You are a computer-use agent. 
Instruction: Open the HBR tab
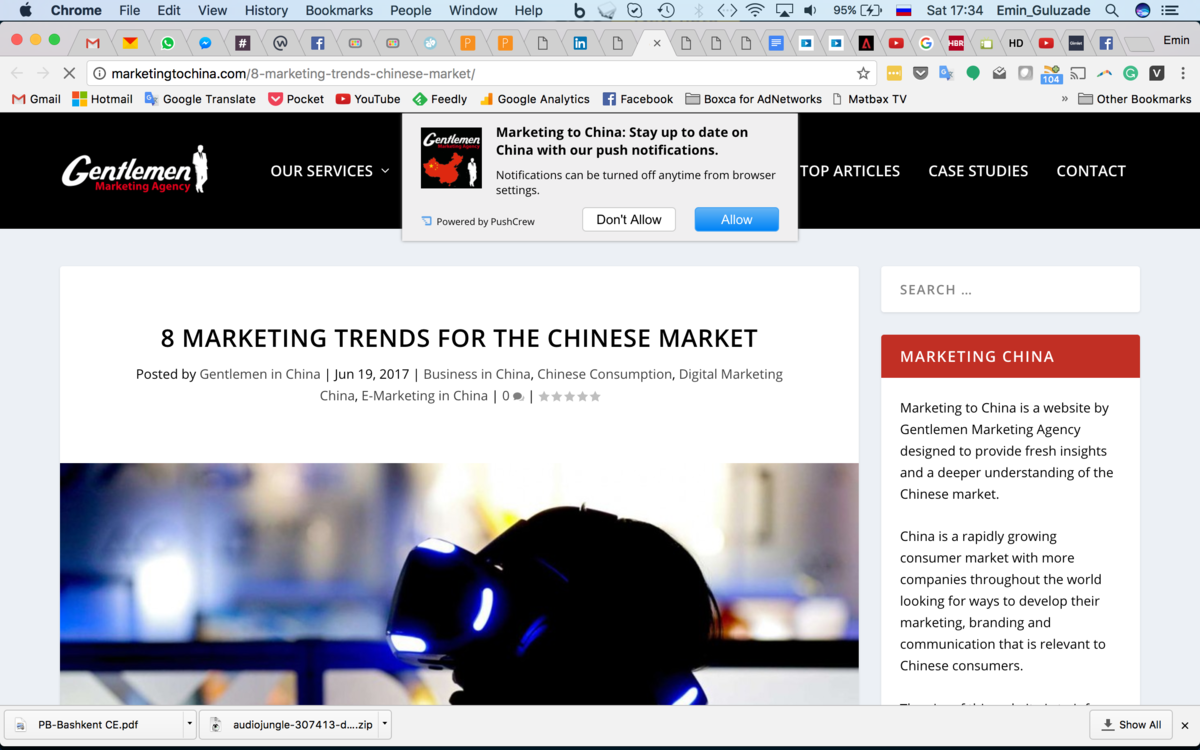(x=956, y=43)
